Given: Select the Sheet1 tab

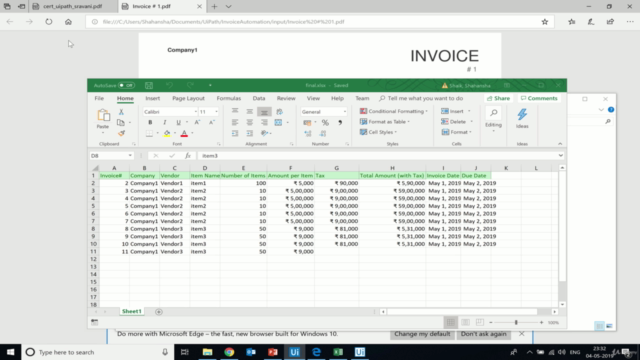Looking at the screenshot, I should pyautogui.click(x=131, y=311).
